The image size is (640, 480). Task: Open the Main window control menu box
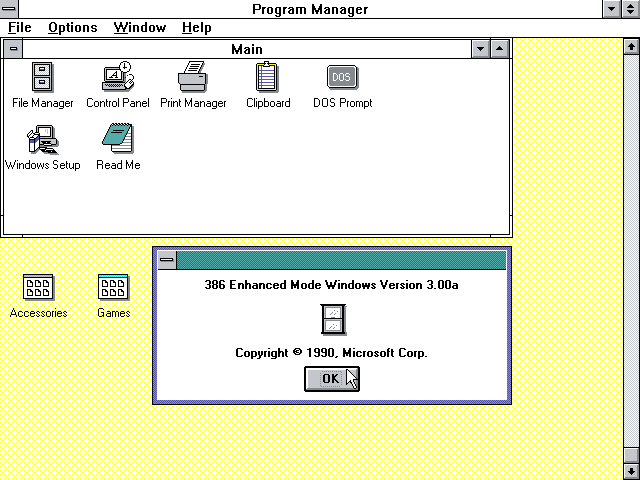(13, 49)
